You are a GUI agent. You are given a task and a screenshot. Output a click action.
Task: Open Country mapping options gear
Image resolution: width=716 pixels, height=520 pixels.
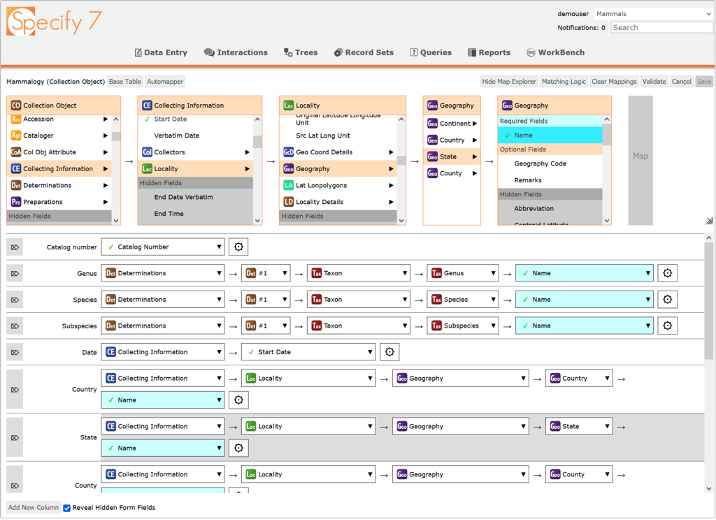(238, 400)
